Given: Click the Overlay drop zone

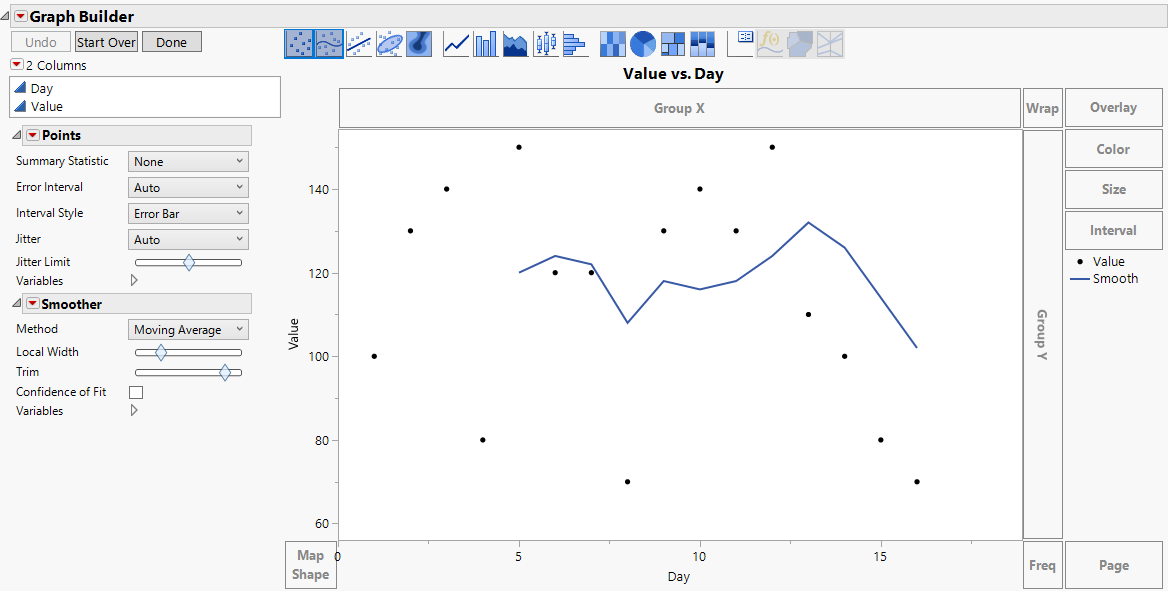Looking at the screenshot, I should 1114,107.
